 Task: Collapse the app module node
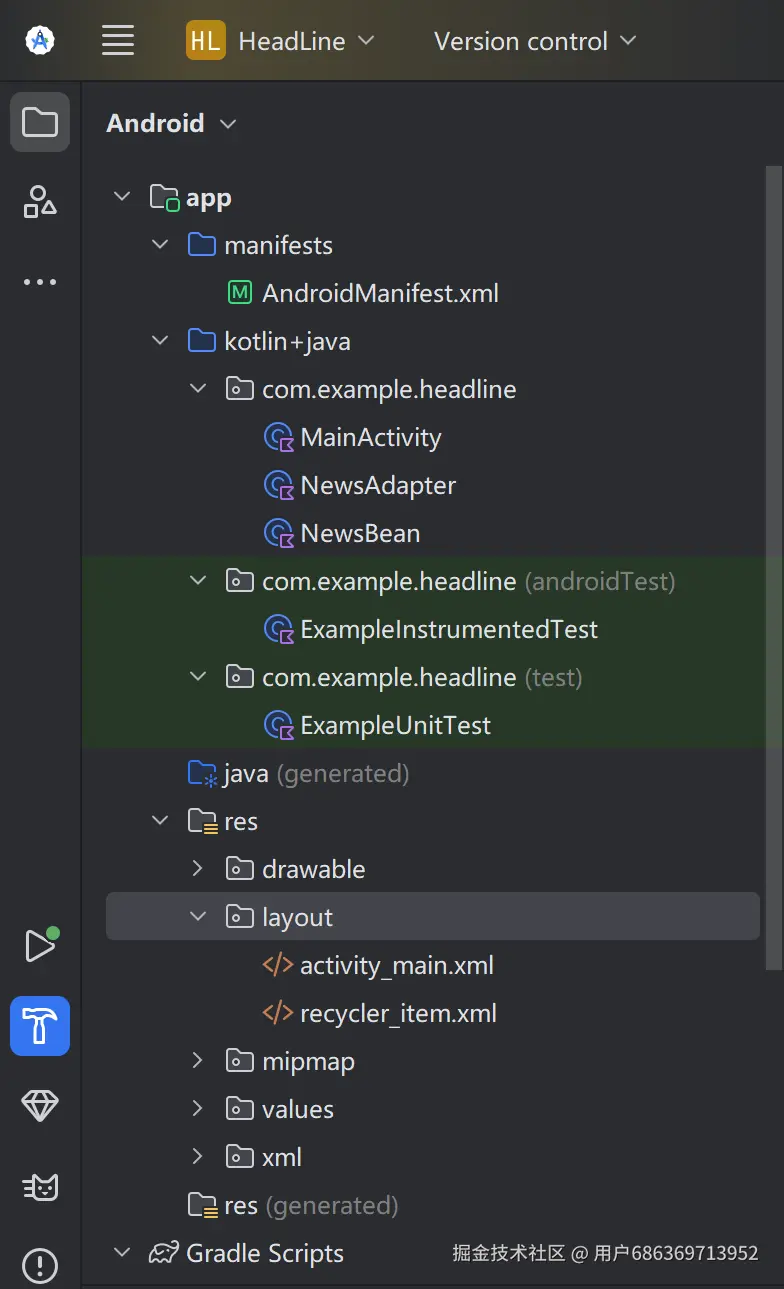click(122, 197)
